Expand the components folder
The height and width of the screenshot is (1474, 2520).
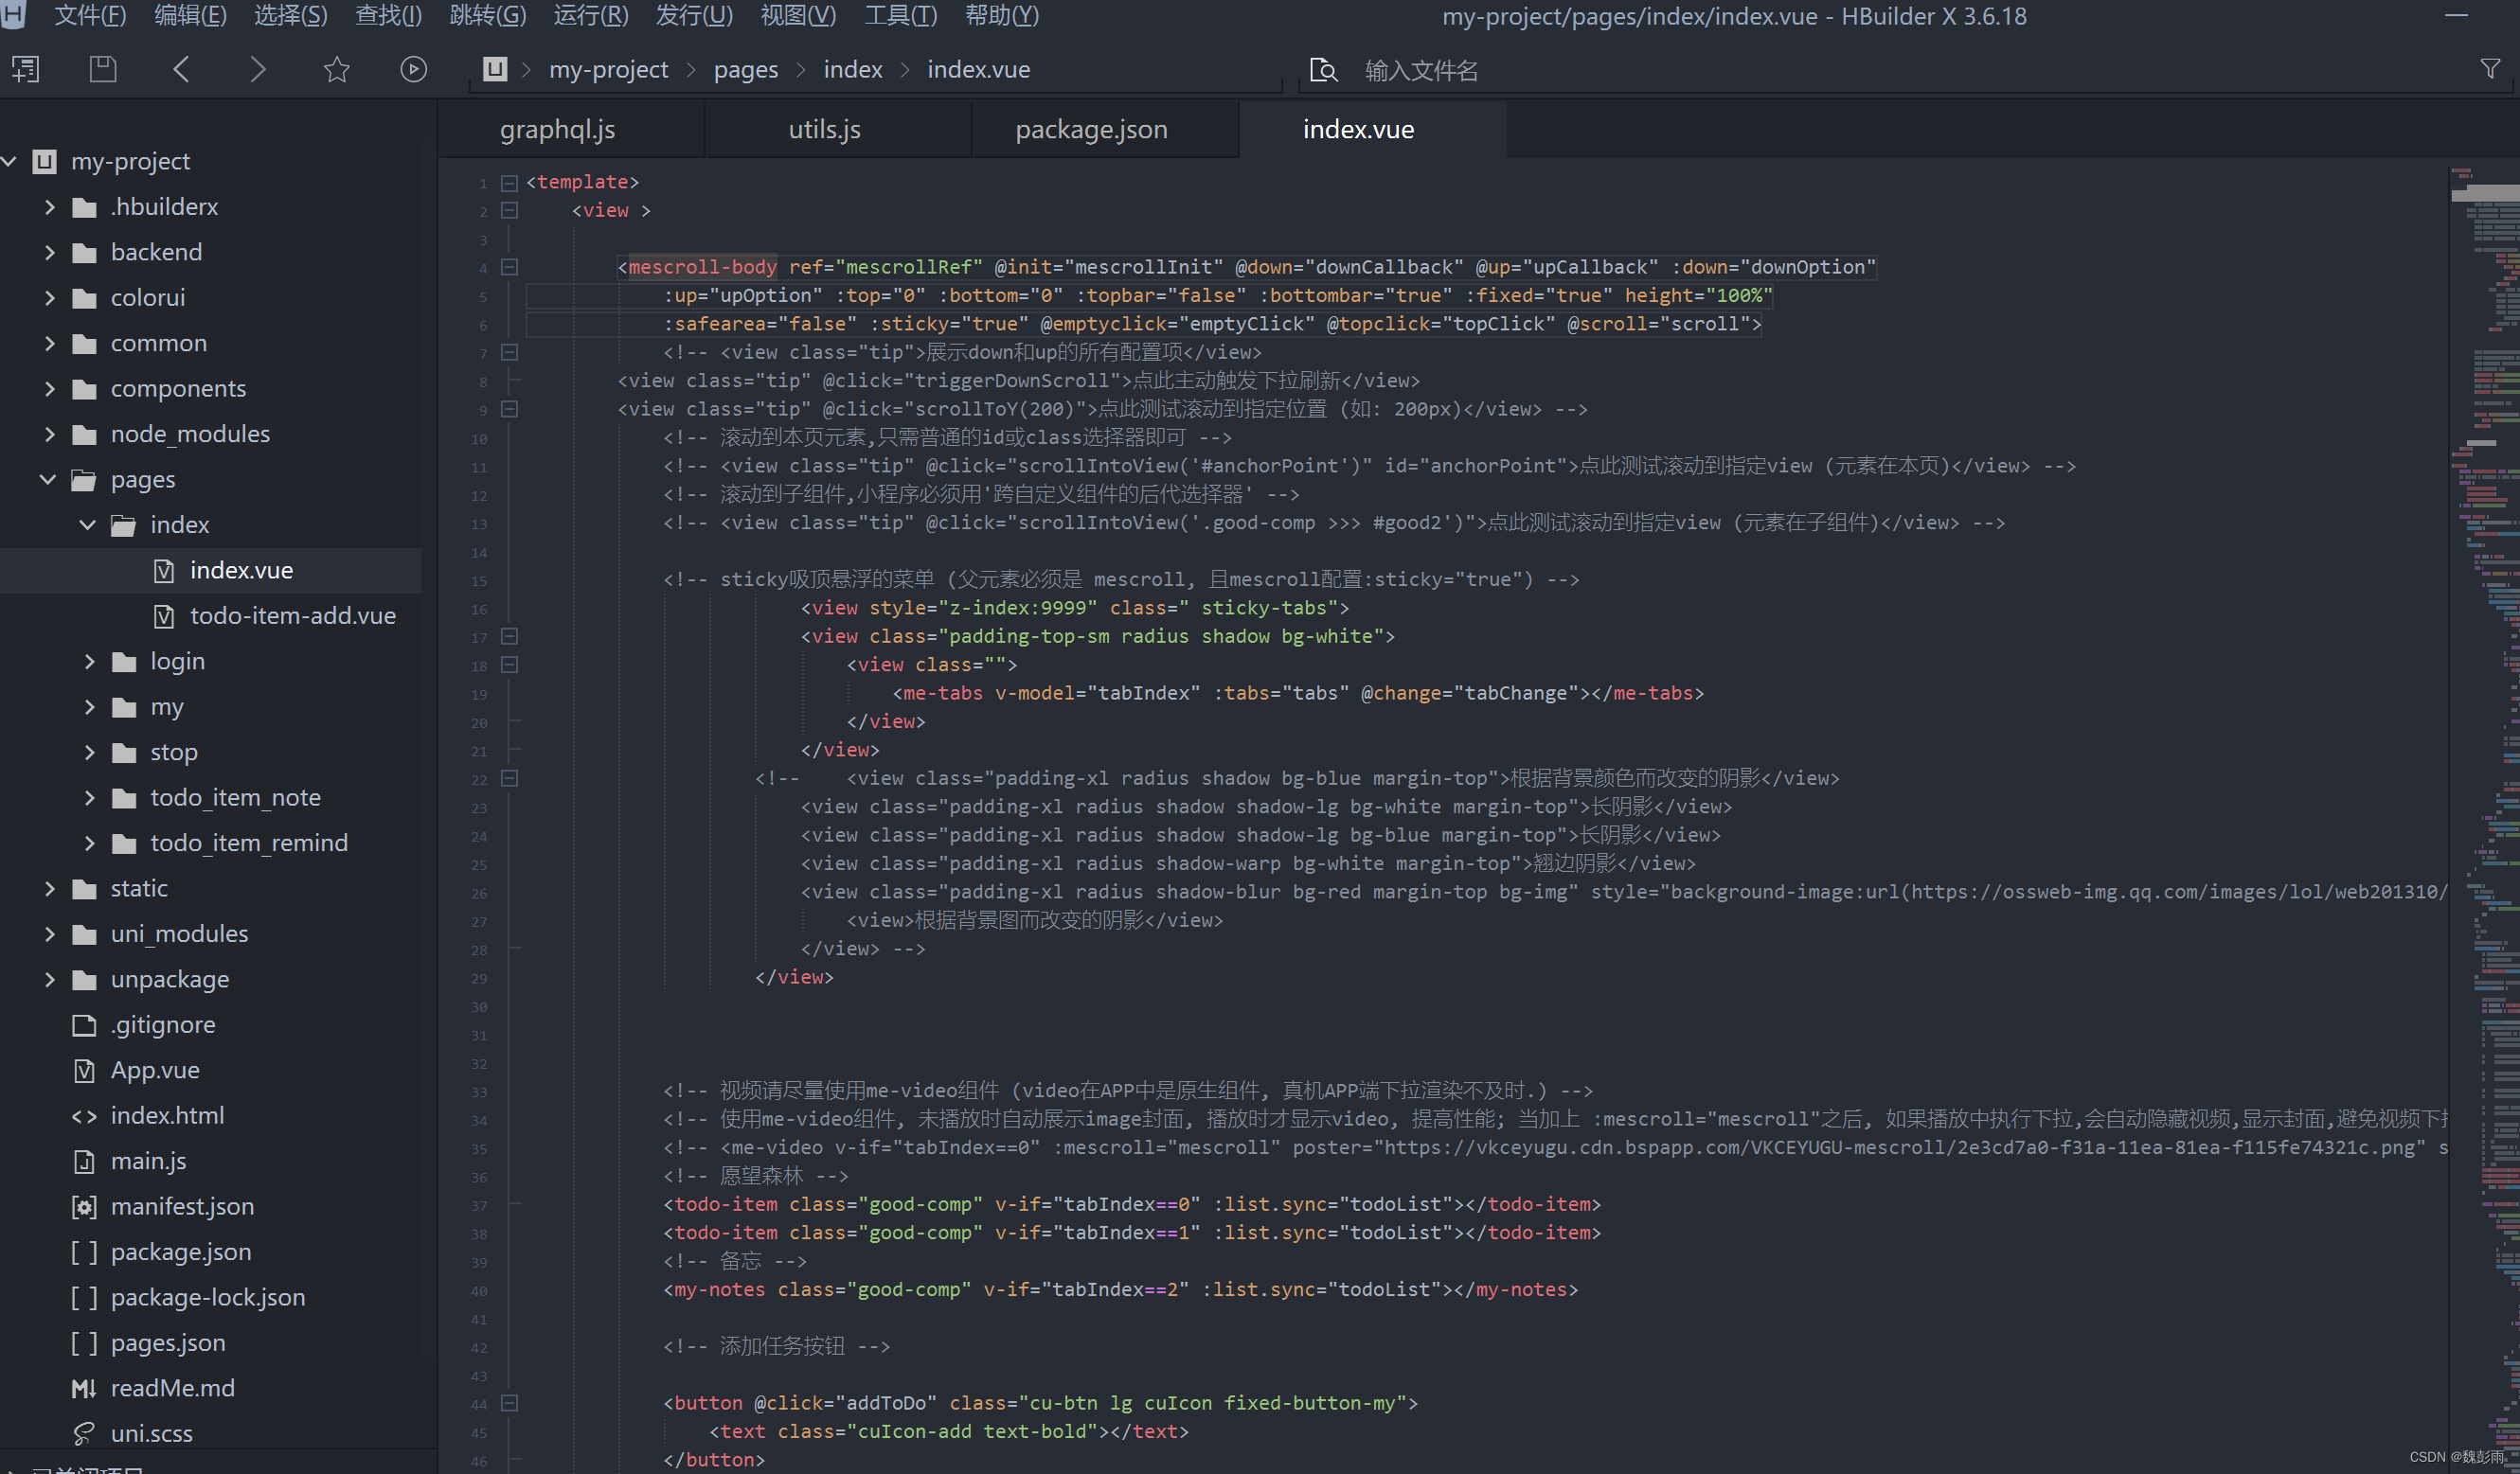pos(50,388)
